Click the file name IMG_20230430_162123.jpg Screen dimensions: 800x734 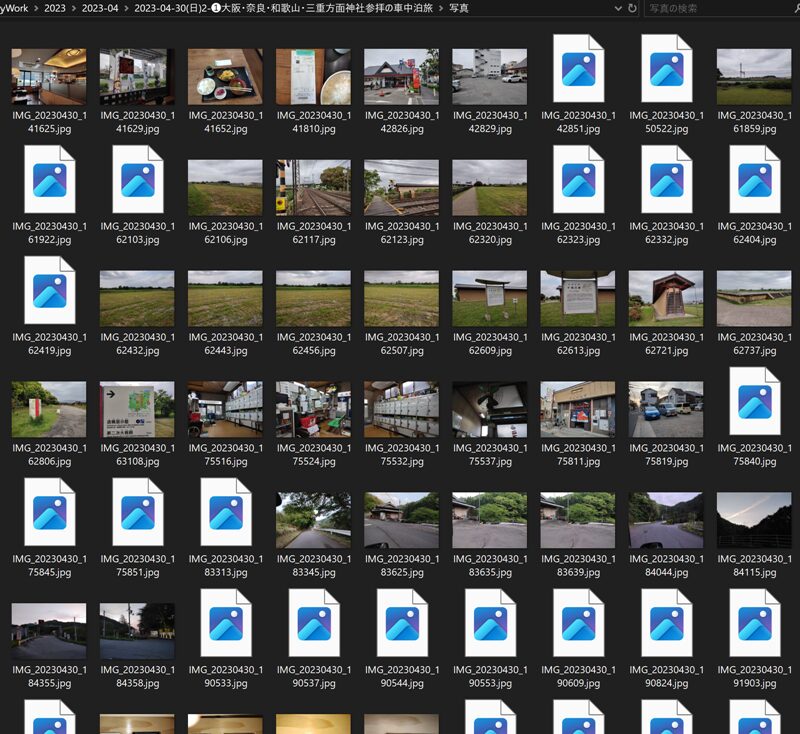[x=402, y=233]
